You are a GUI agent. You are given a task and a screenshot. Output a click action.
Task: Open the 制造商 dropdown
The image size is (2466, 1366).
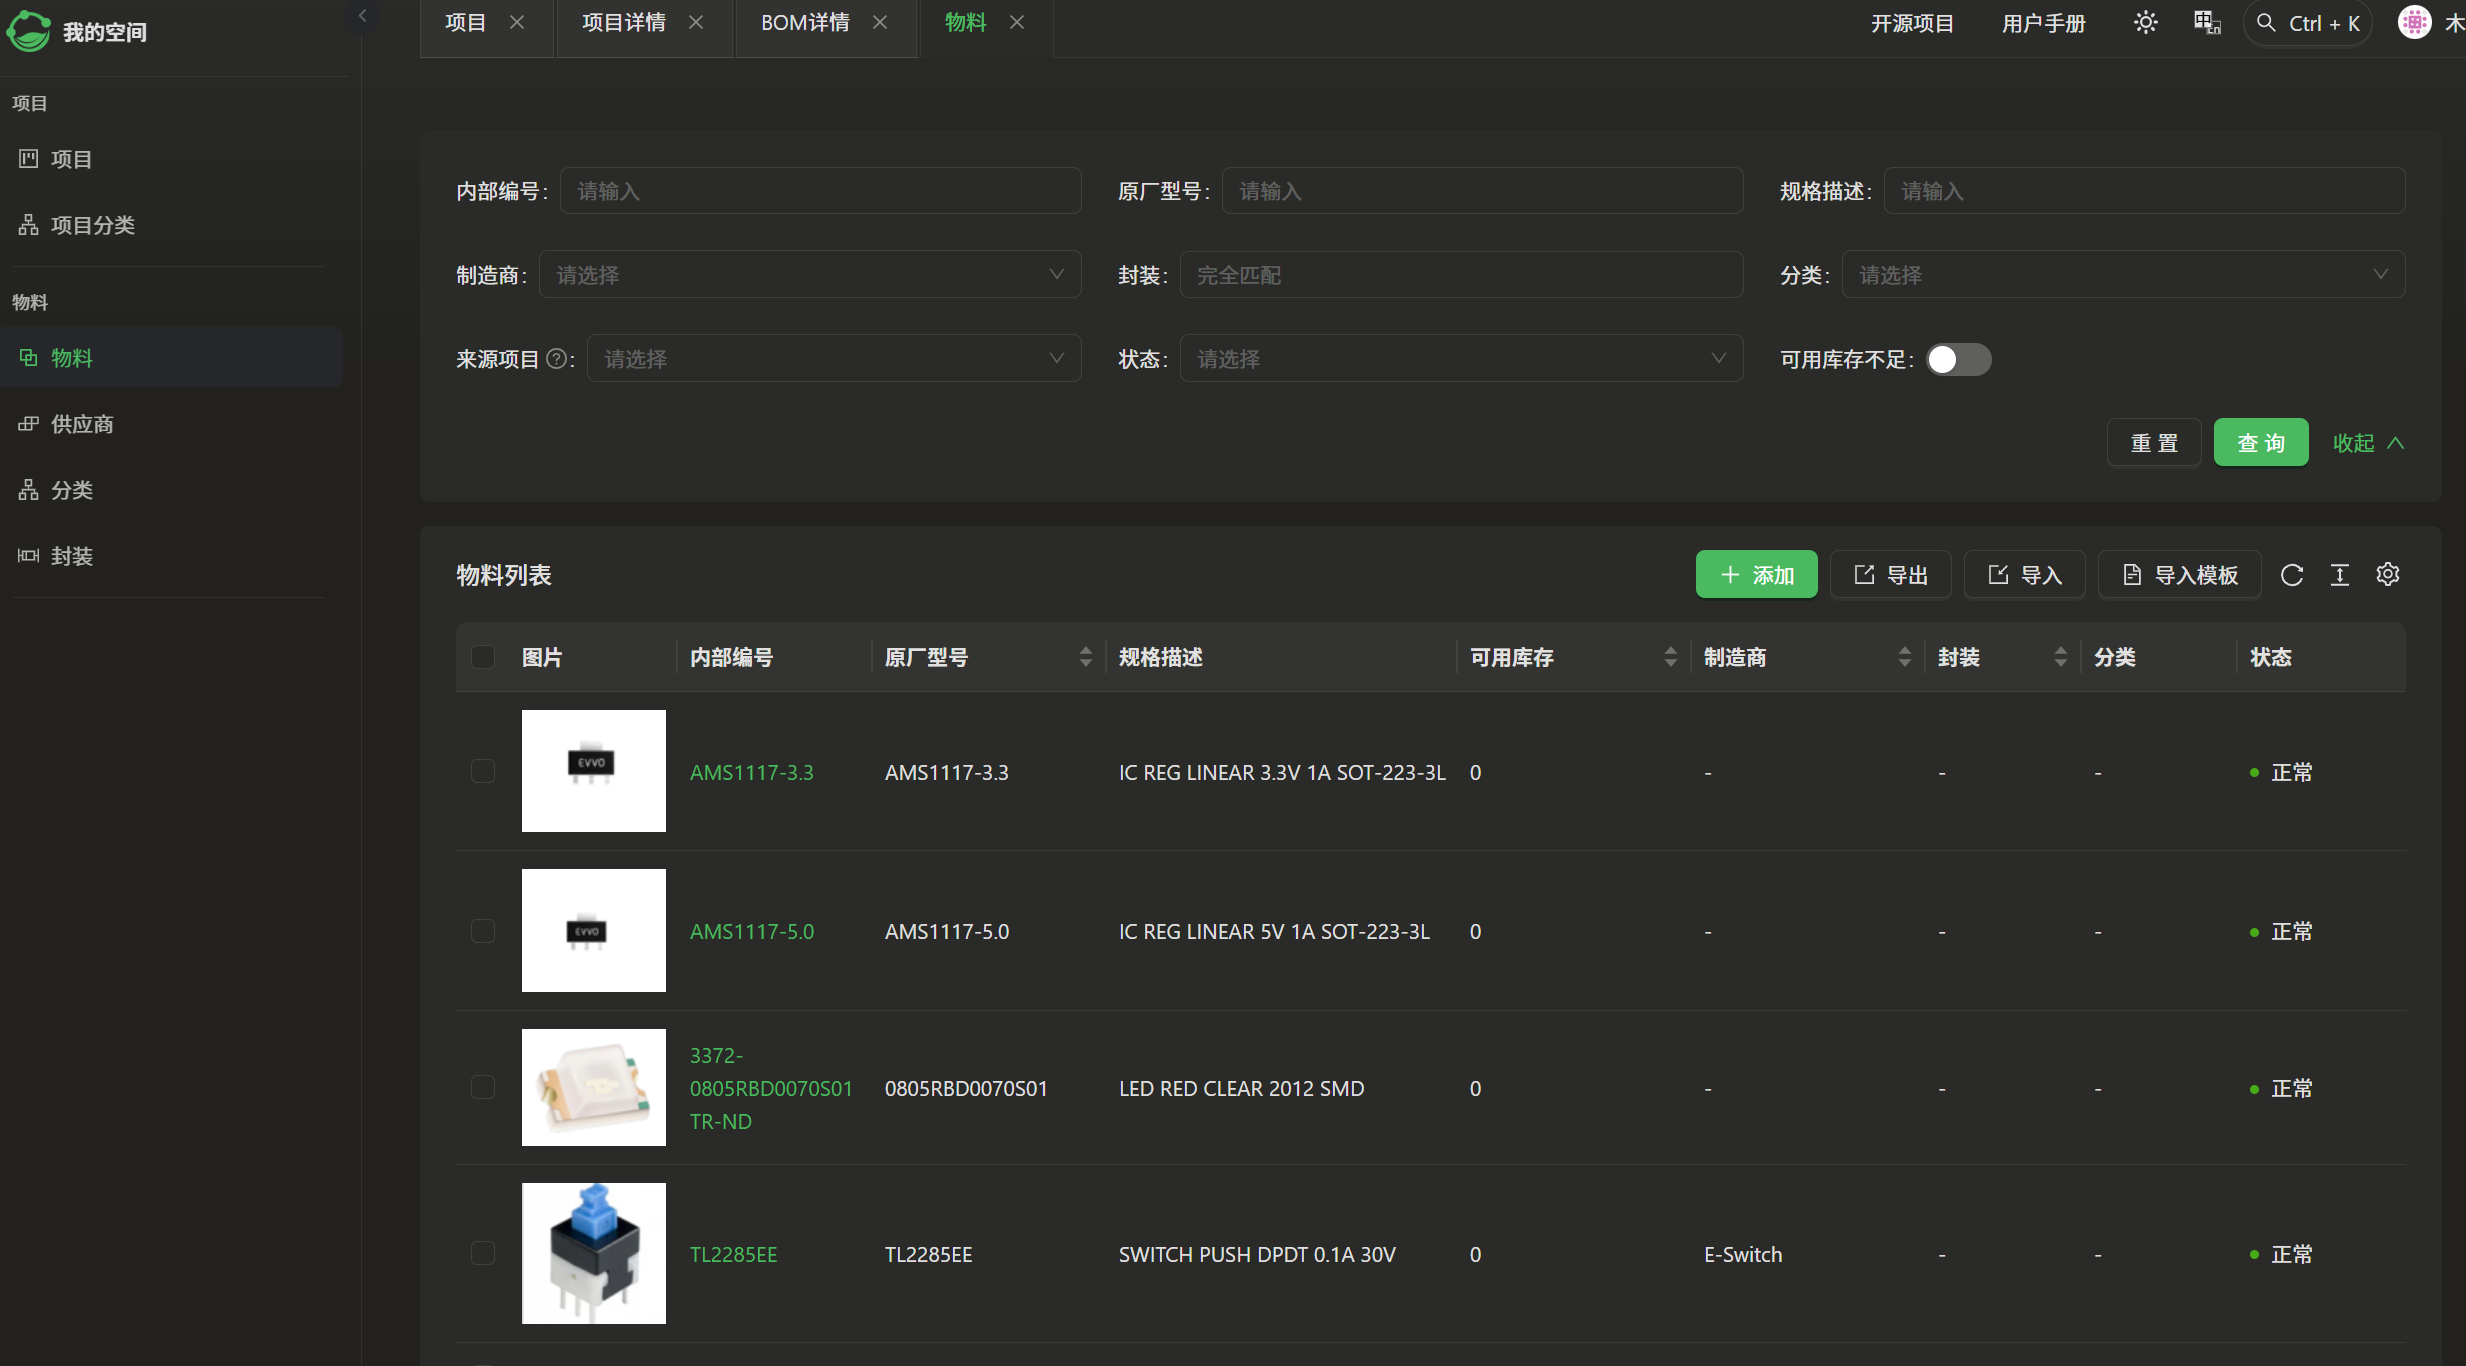tap(810, 275)
